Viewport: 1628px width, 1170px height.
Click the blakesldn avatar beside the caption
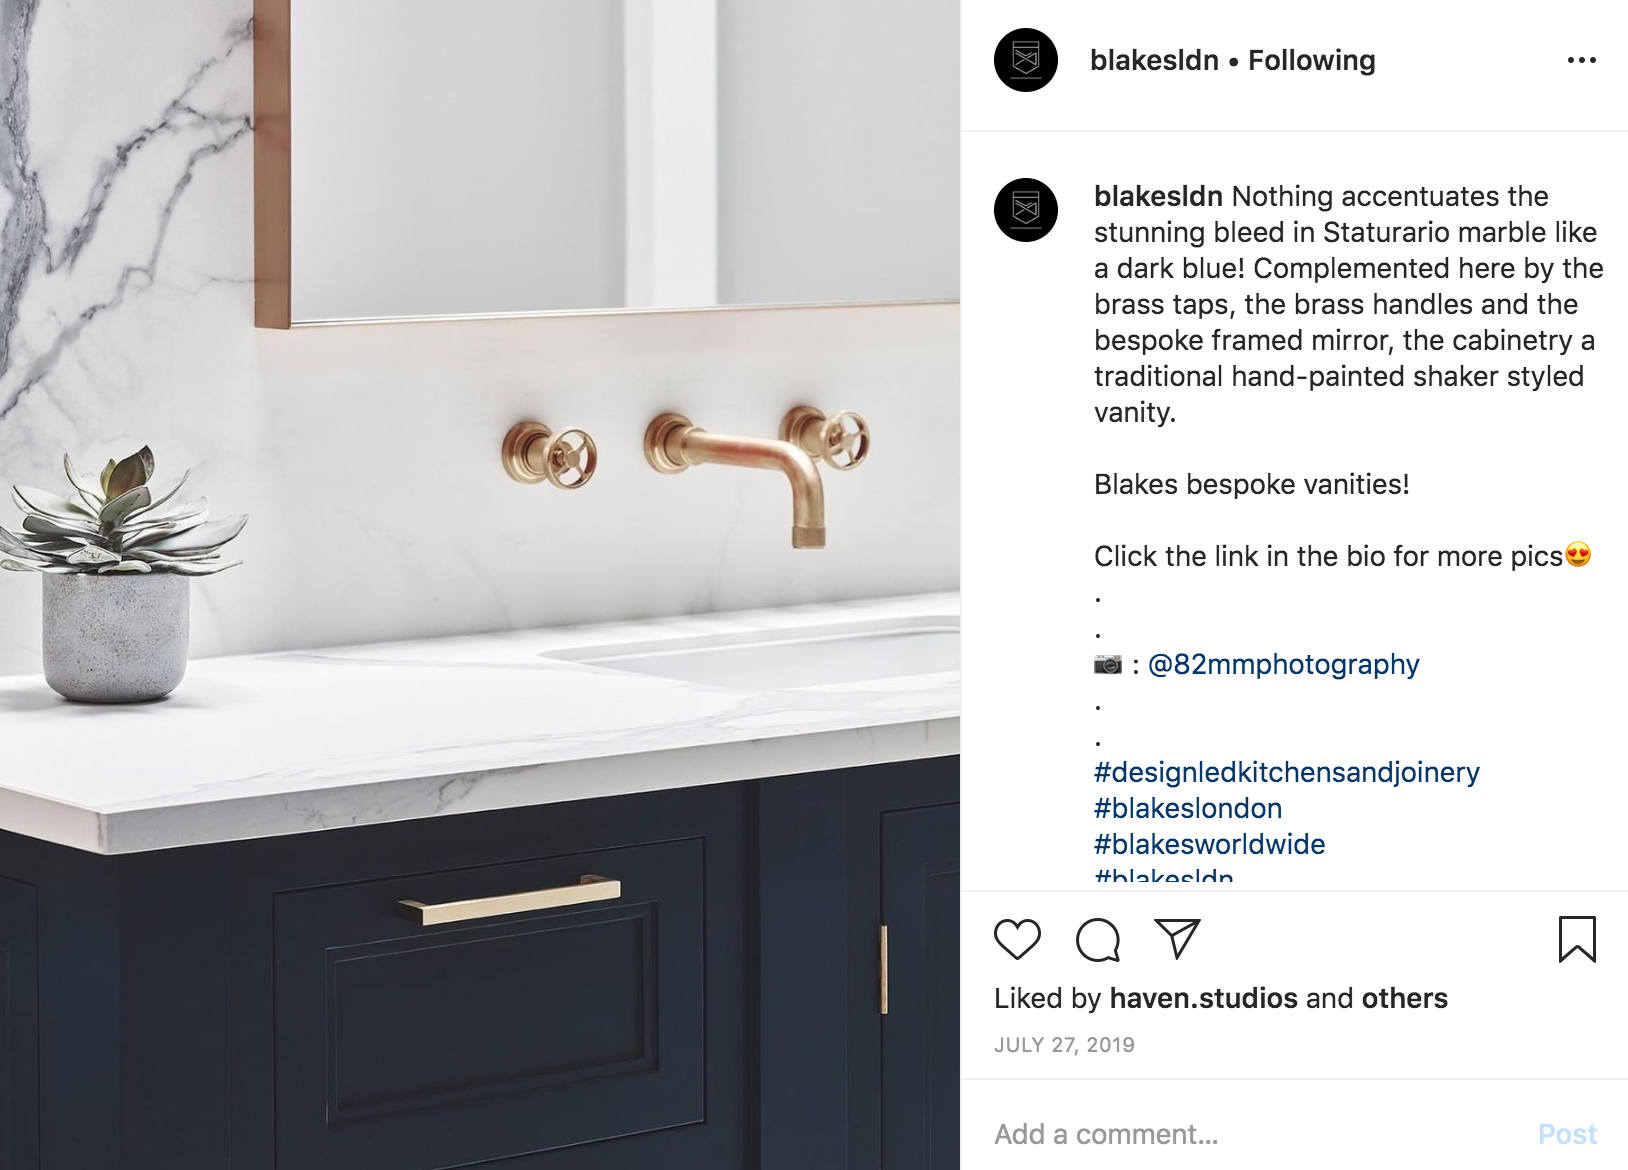(1025, 209)
